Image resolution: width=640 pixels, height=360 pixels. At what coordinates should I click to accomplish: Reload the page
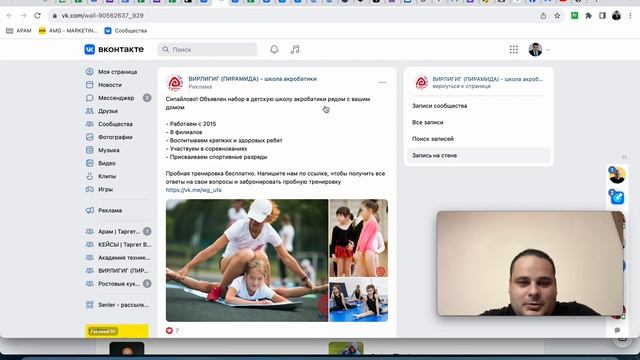(x=38, y=16)
